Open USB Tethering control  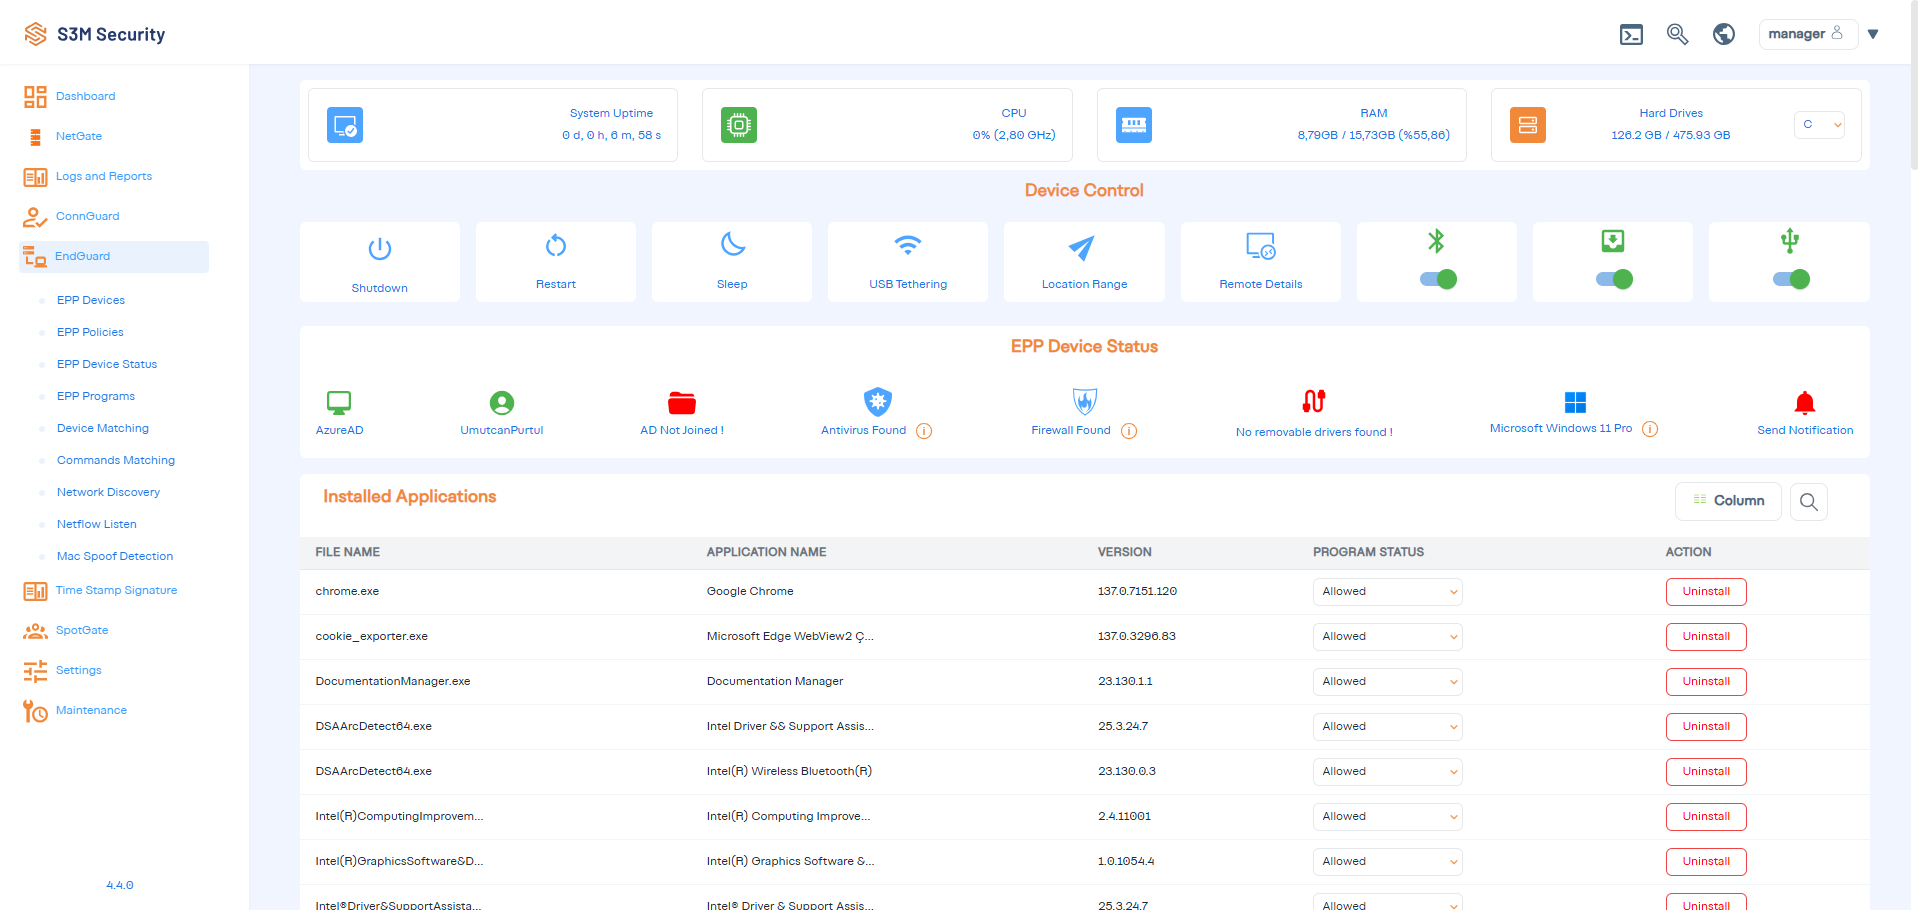tap(908, 245)
